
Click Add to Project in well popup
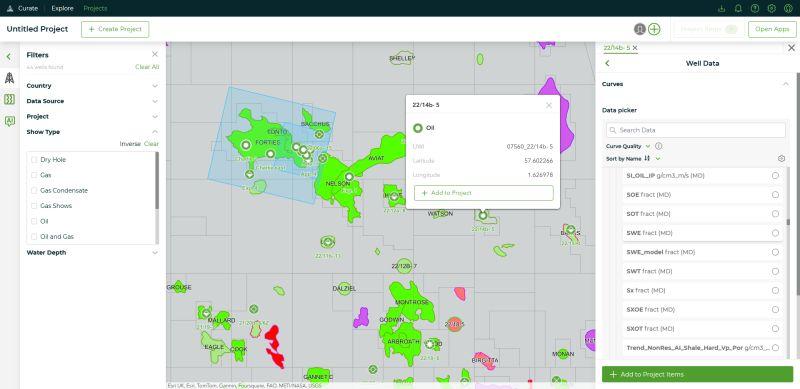coord(483,193)
